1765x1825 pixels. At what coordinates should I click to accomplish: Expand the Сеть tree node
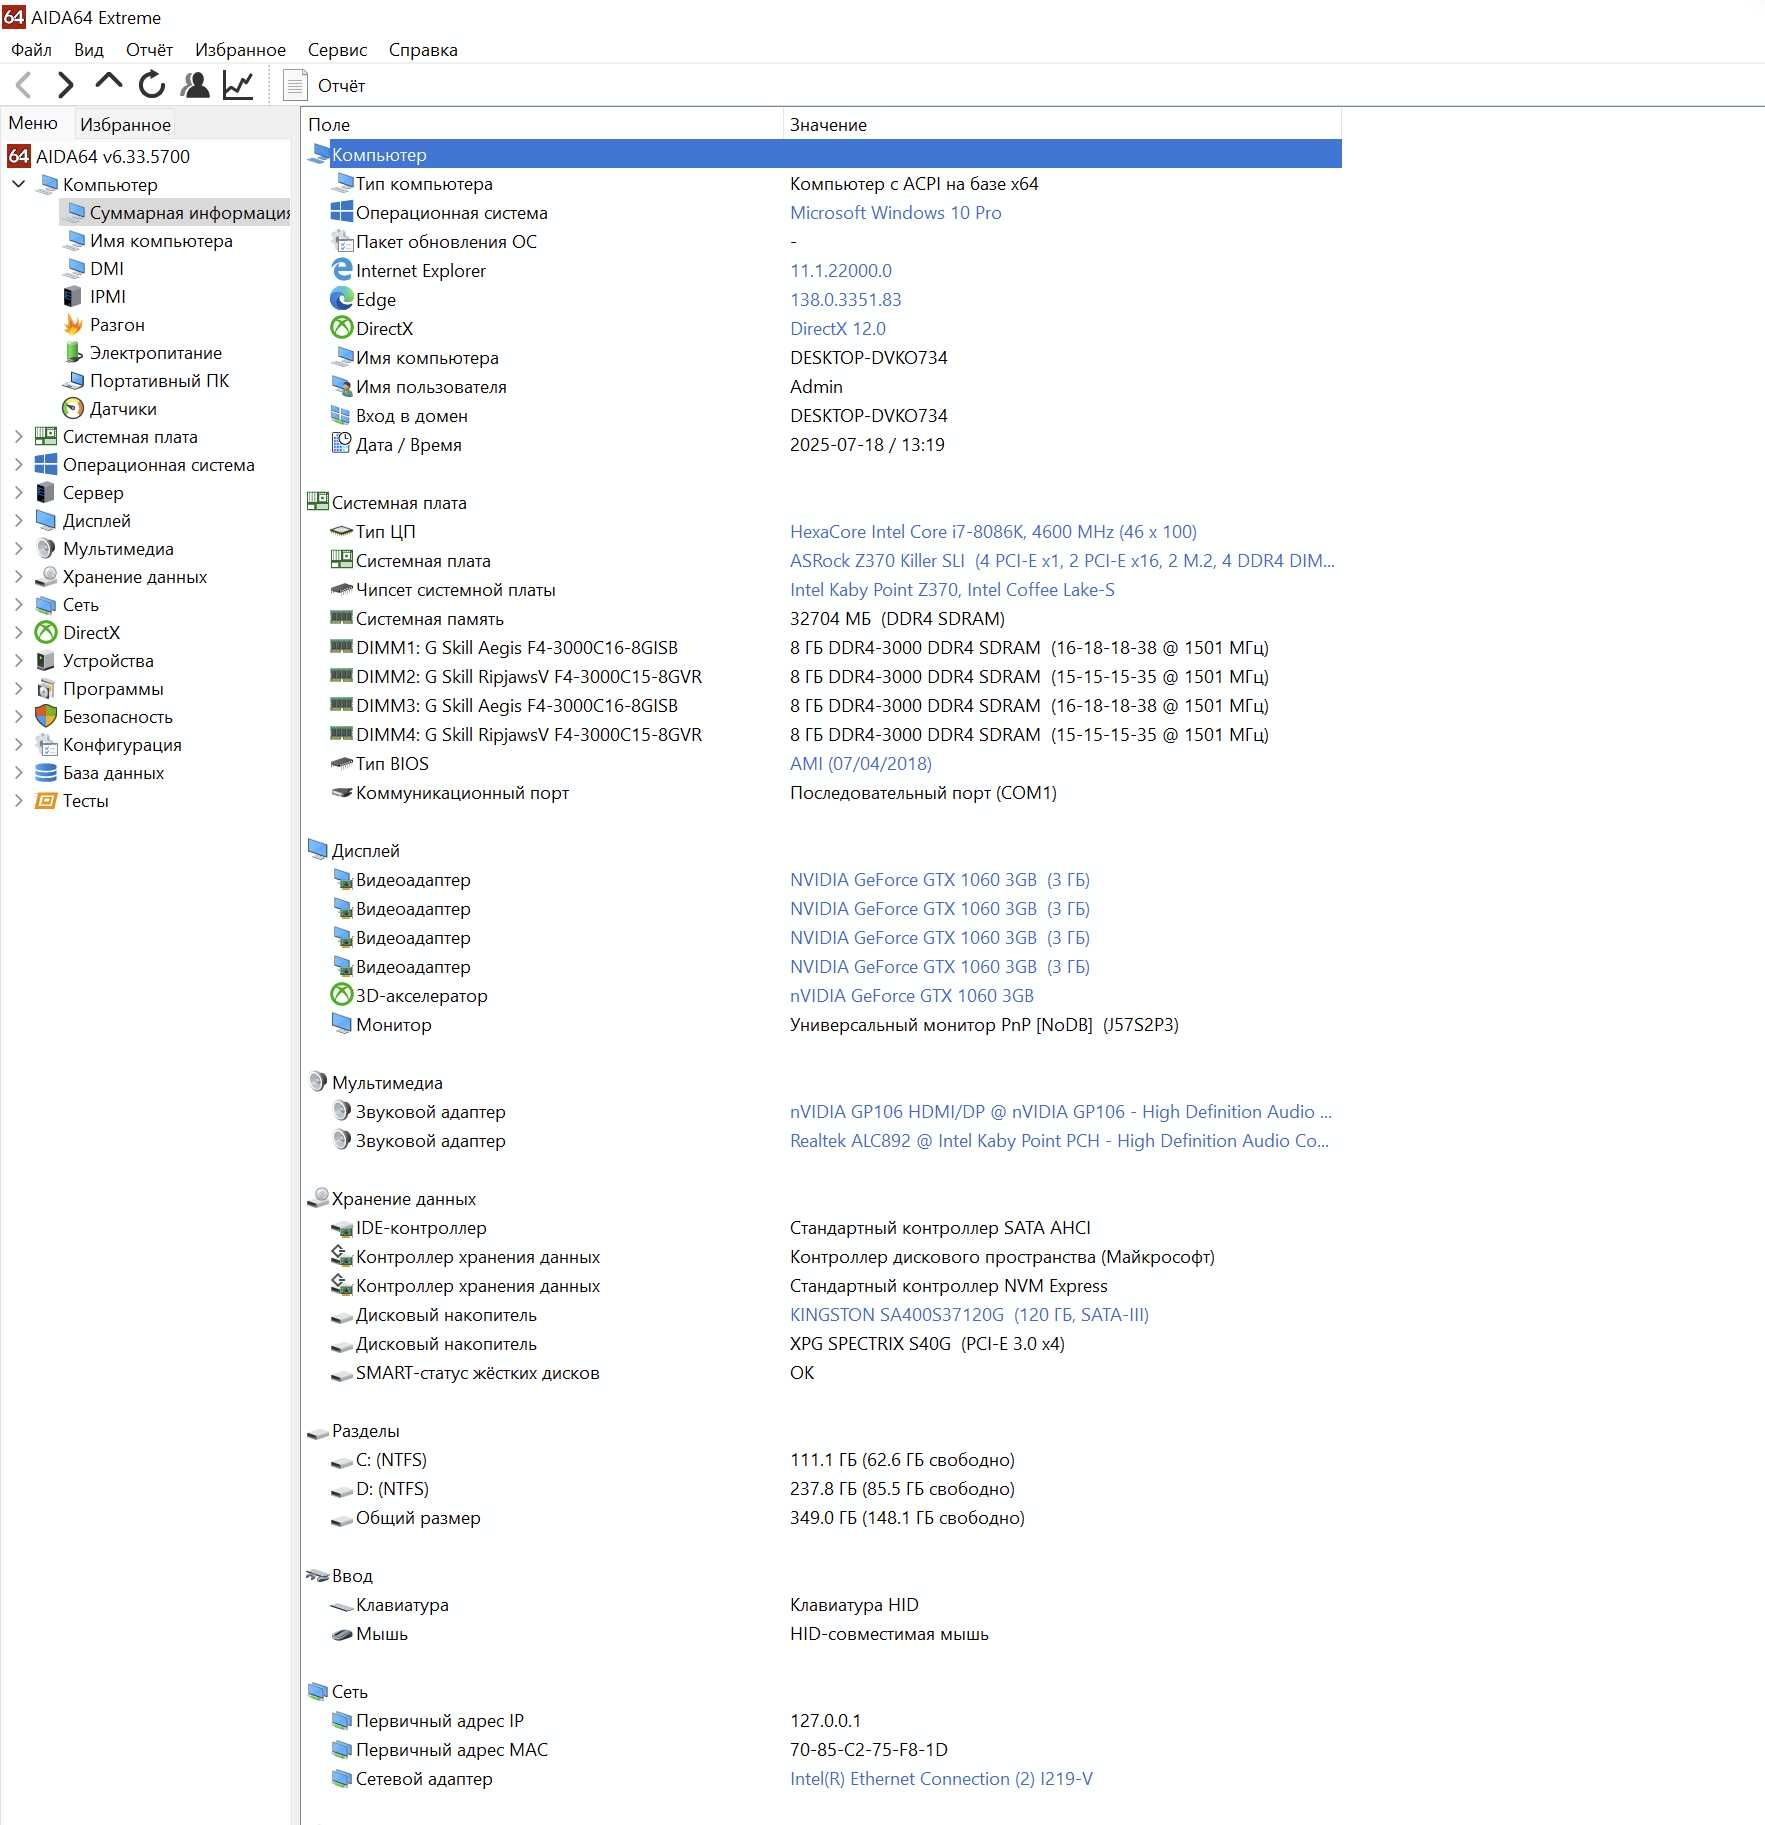coord(18,604)
